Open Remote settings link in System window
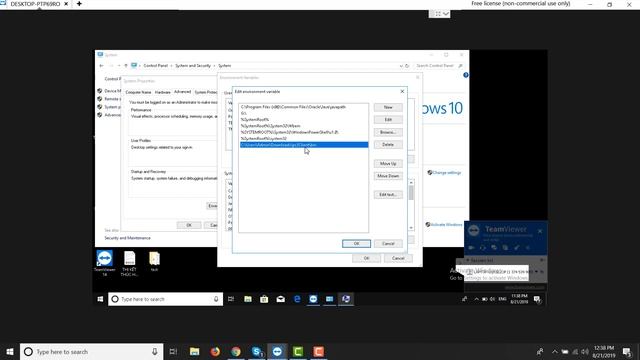Image resolution: width=640 pixels, height=360 pixels. click(x=112, y=99)
